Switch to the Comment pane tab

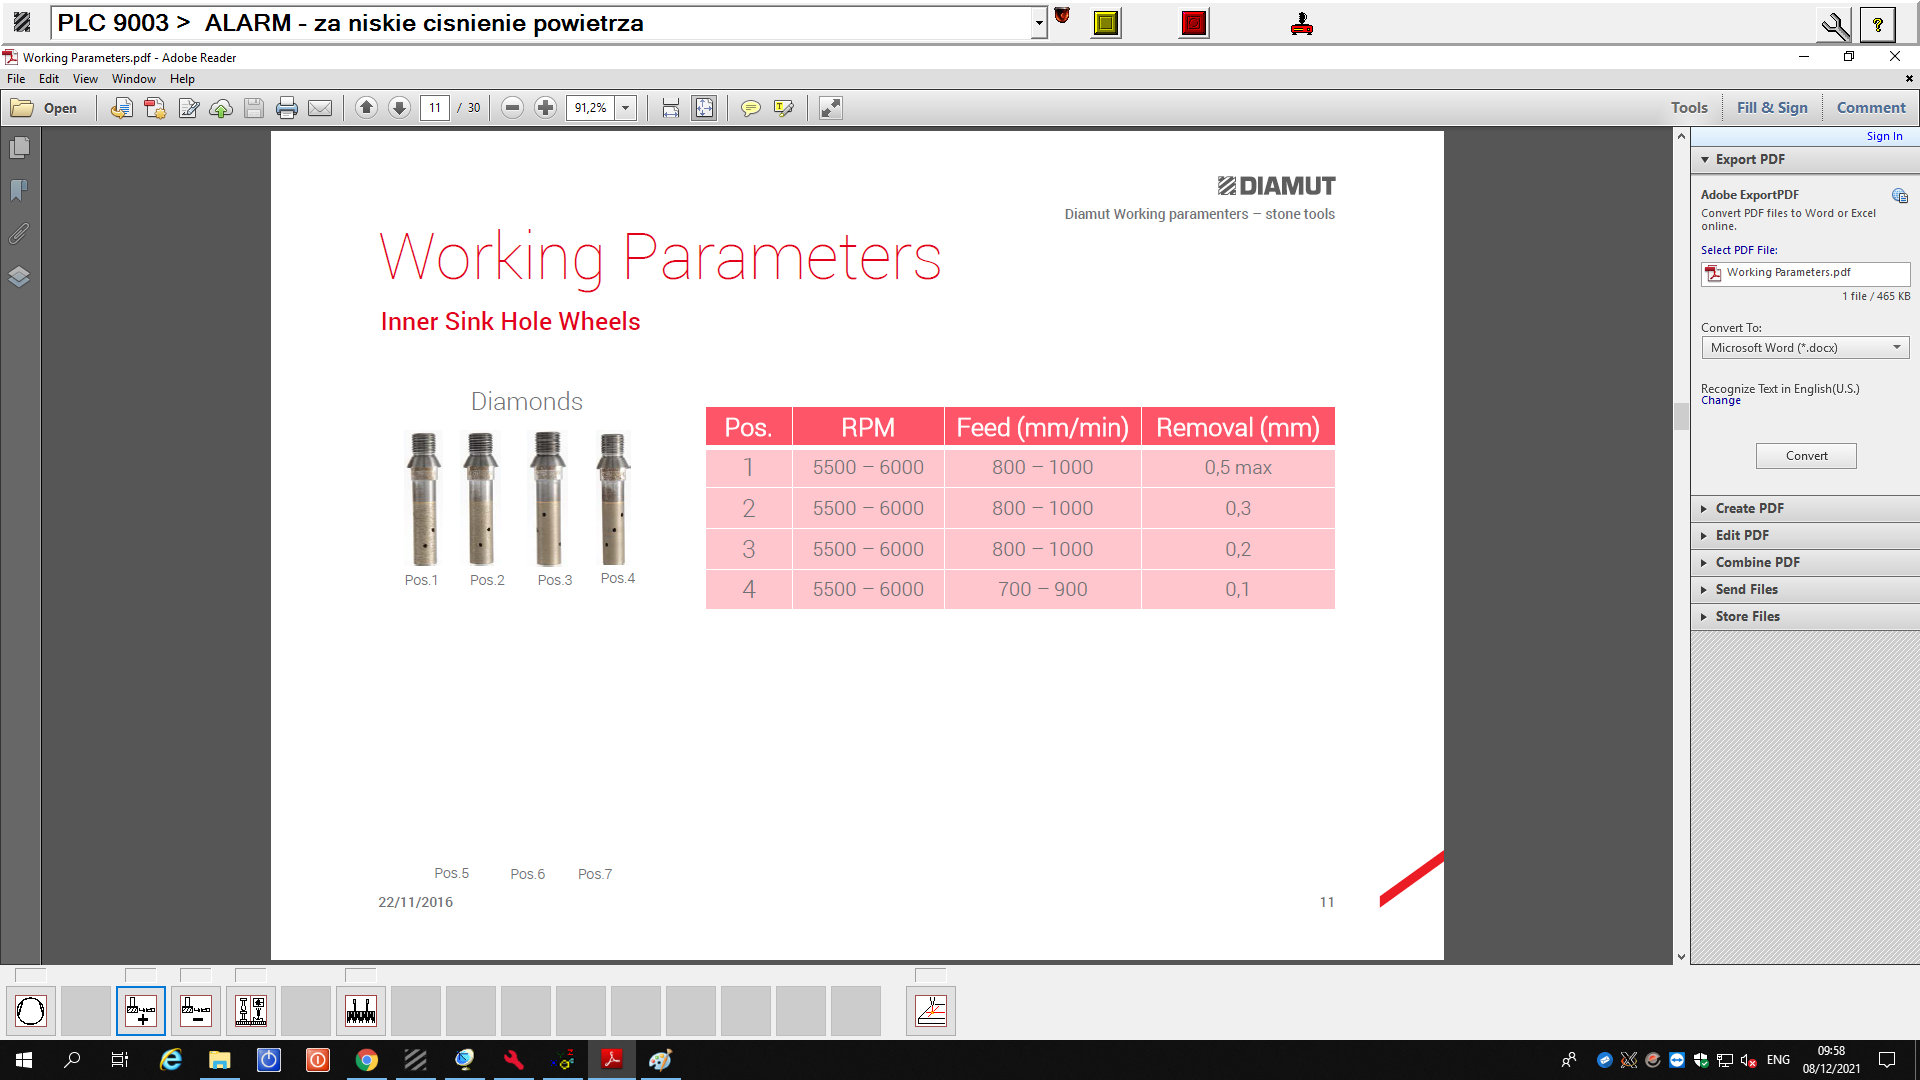[1870, 108]
